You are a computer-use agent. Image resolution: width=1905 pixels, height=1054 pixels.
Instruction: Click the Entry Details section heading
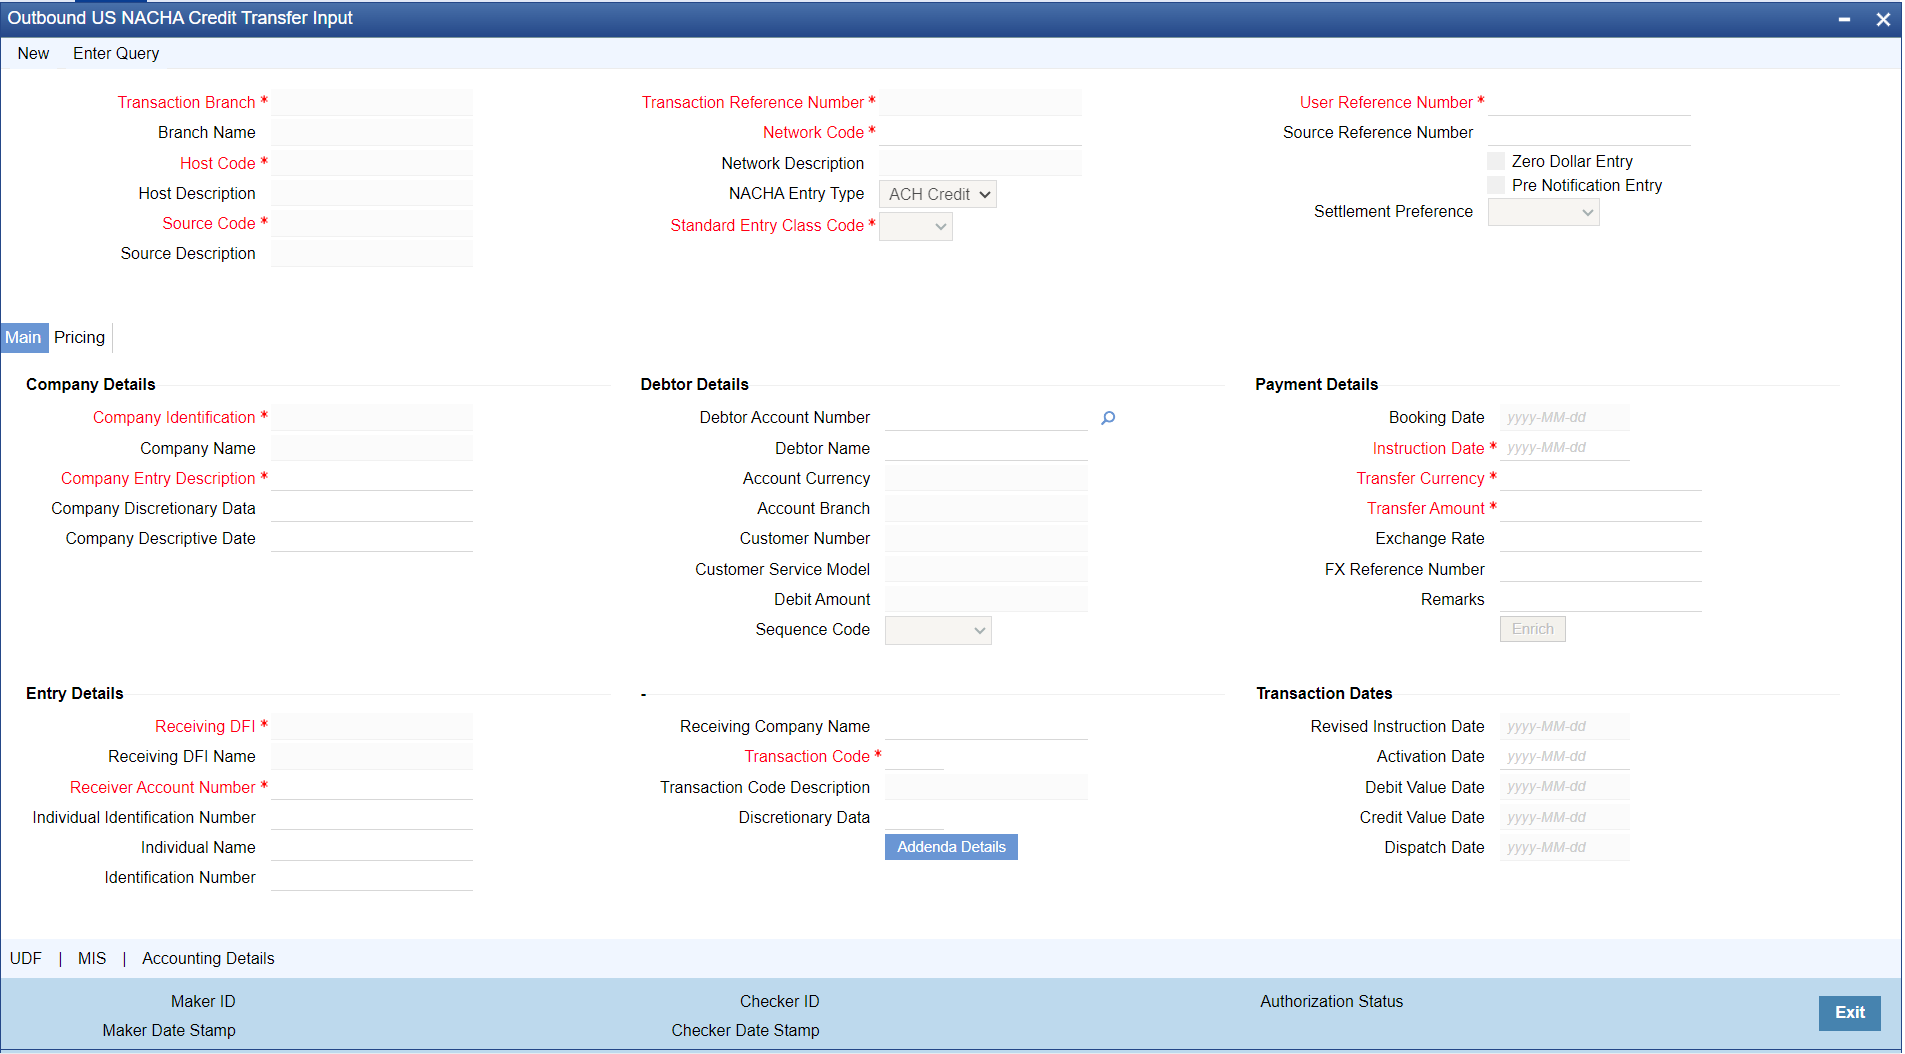75,694
